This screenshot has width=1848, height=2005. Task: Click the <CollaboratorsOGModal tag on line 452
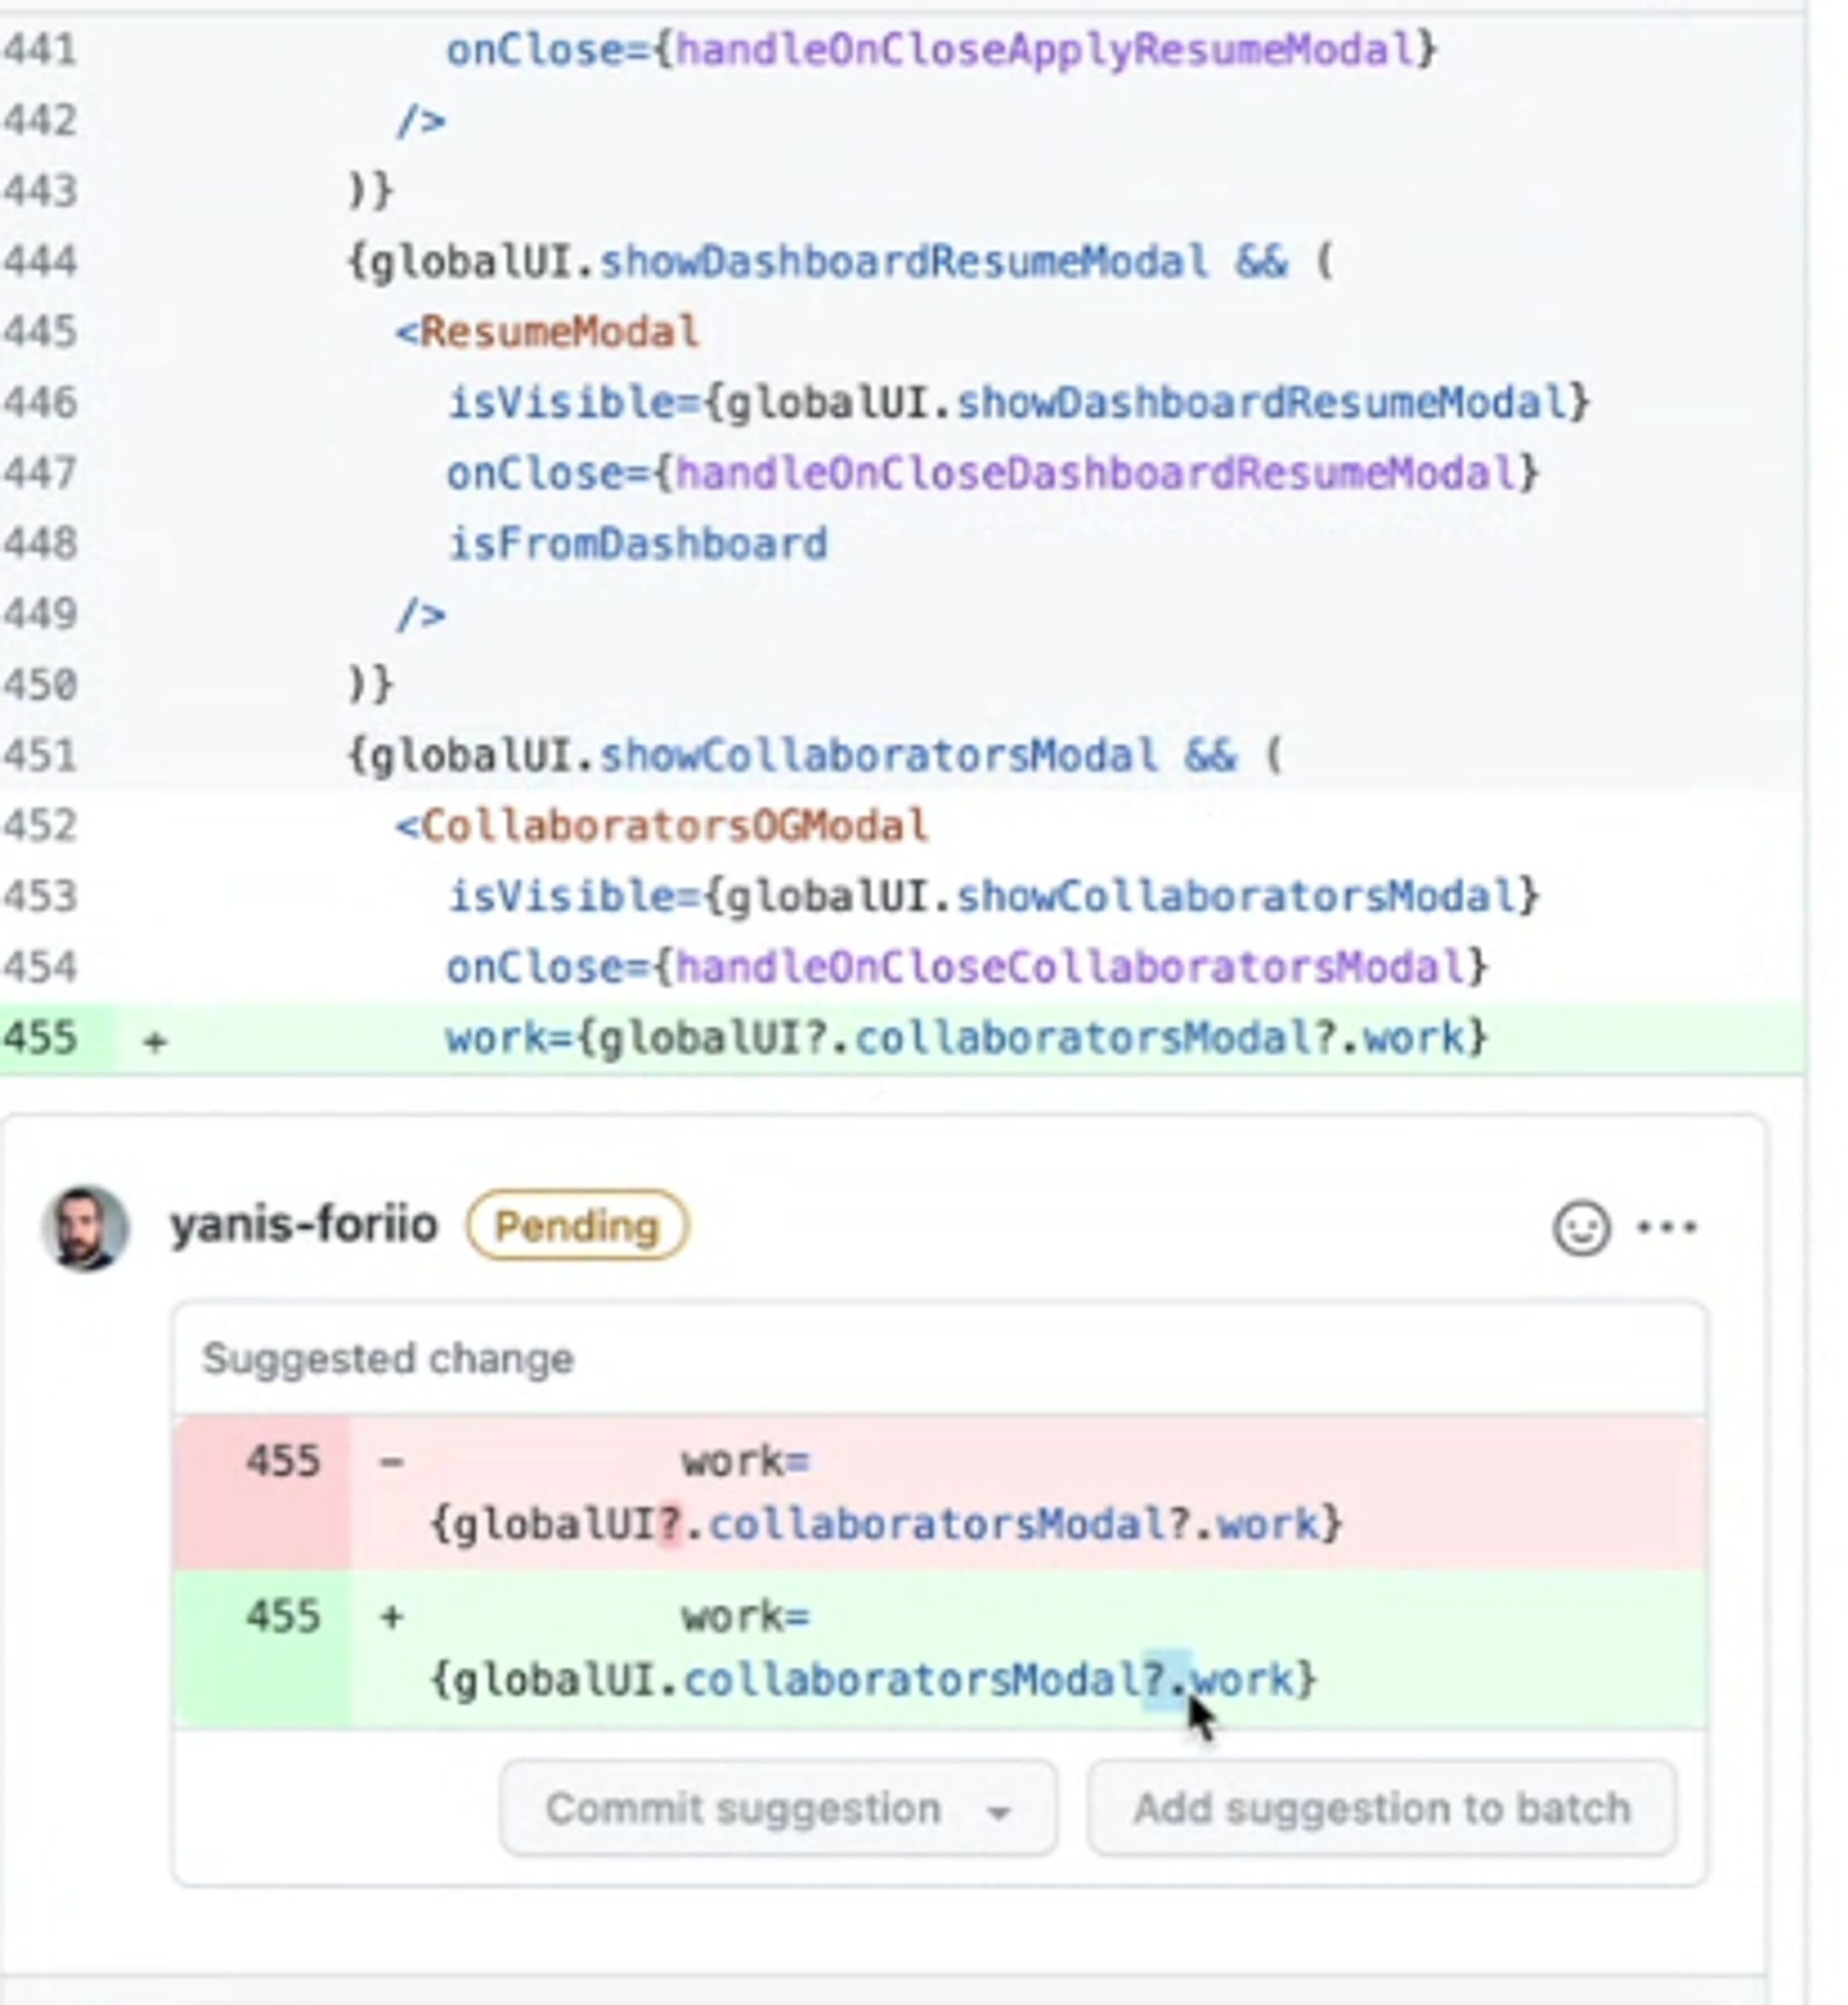[x=662, y=826]
